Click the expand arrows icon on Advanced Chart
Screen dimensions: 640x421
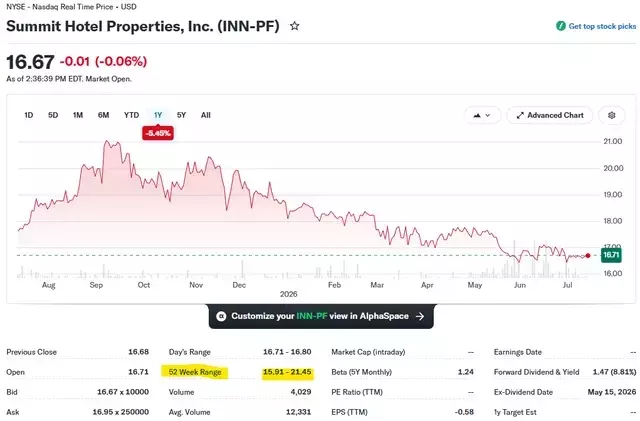(x=520, y=116)
